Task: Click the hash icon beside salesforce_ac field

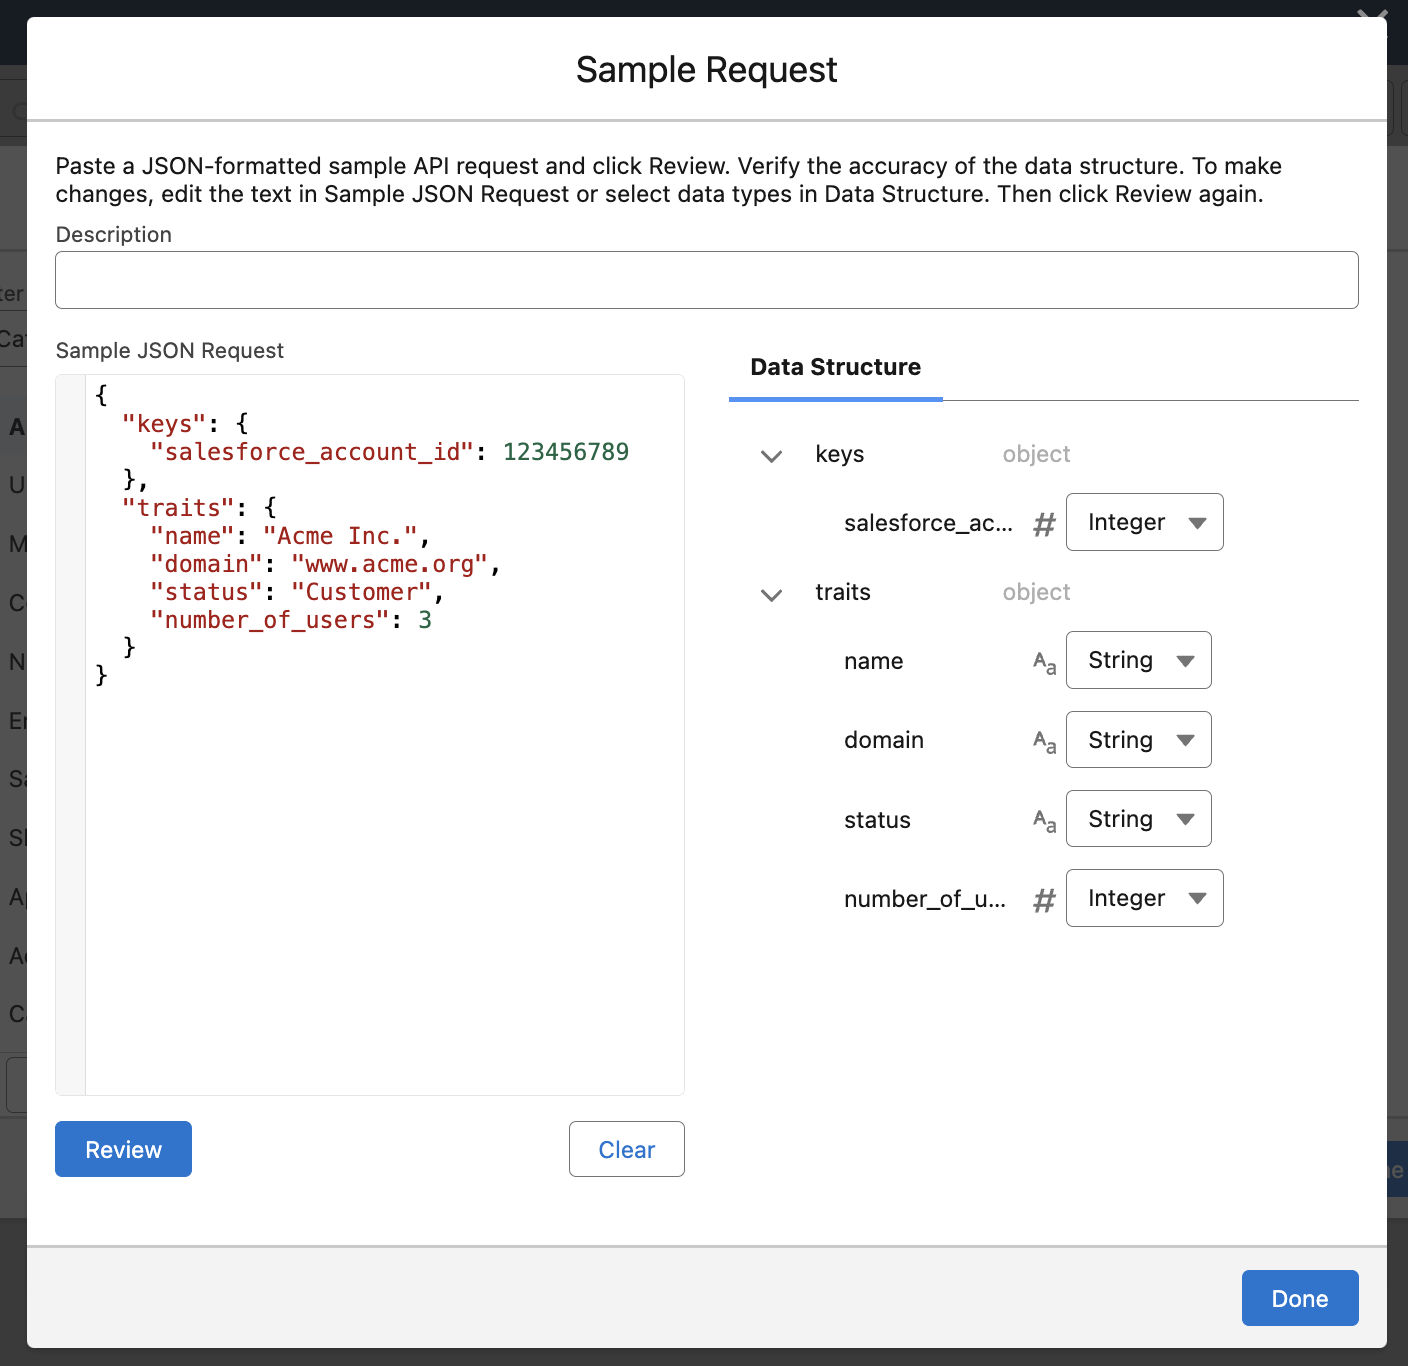Action: click(x=1044, y=524)
